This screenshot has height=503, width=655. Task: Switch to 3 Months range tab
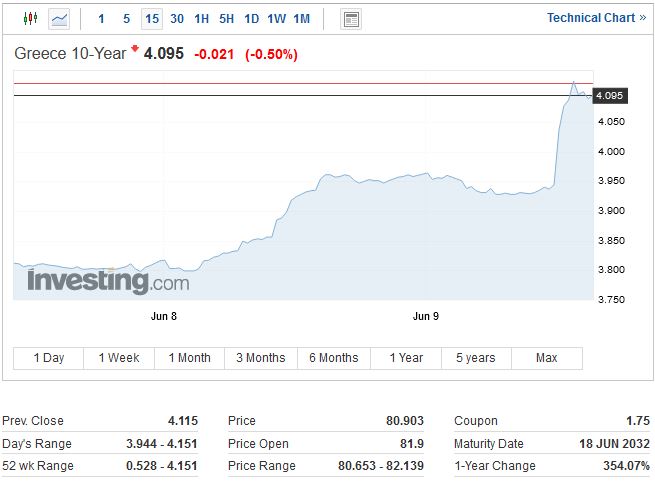point(261,358)
